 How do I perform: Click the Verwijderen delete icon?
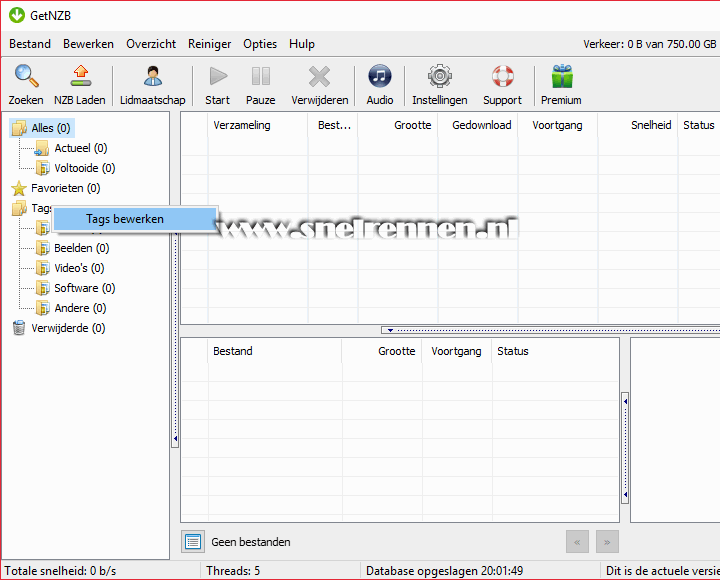pyautogui.click(x=319, y=77)
